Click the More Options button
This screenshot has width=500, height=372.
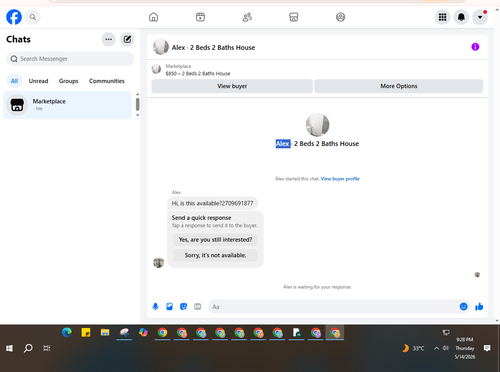pos(399,86)
